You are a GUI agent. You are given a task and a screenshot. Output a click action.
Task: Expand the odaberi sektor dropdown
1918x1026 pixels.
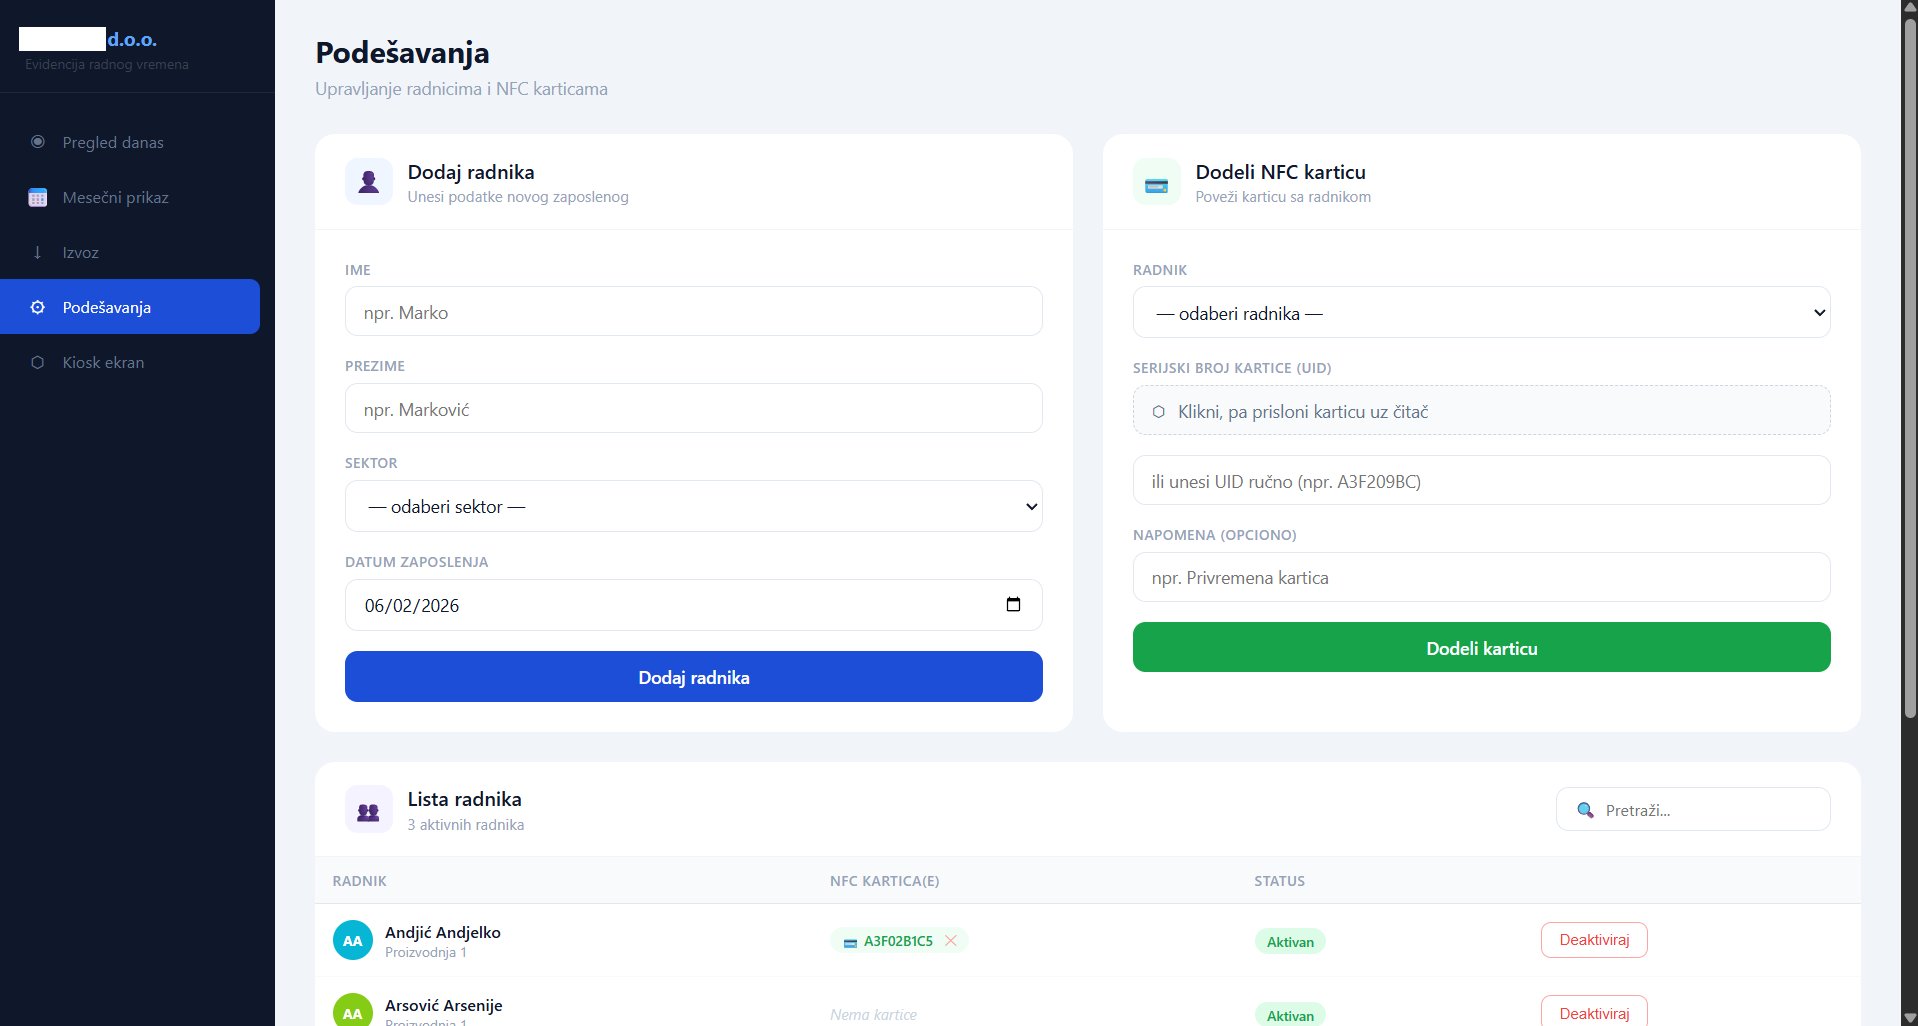point(694,507)
